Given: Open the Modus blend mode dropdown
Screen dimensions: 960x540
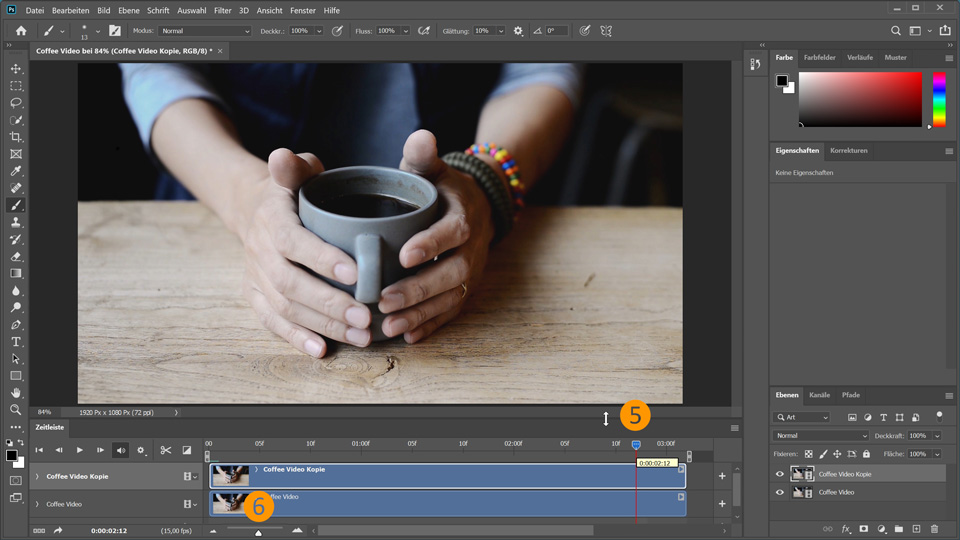Looking at the screenshot, I should click(x=204, y=31).
